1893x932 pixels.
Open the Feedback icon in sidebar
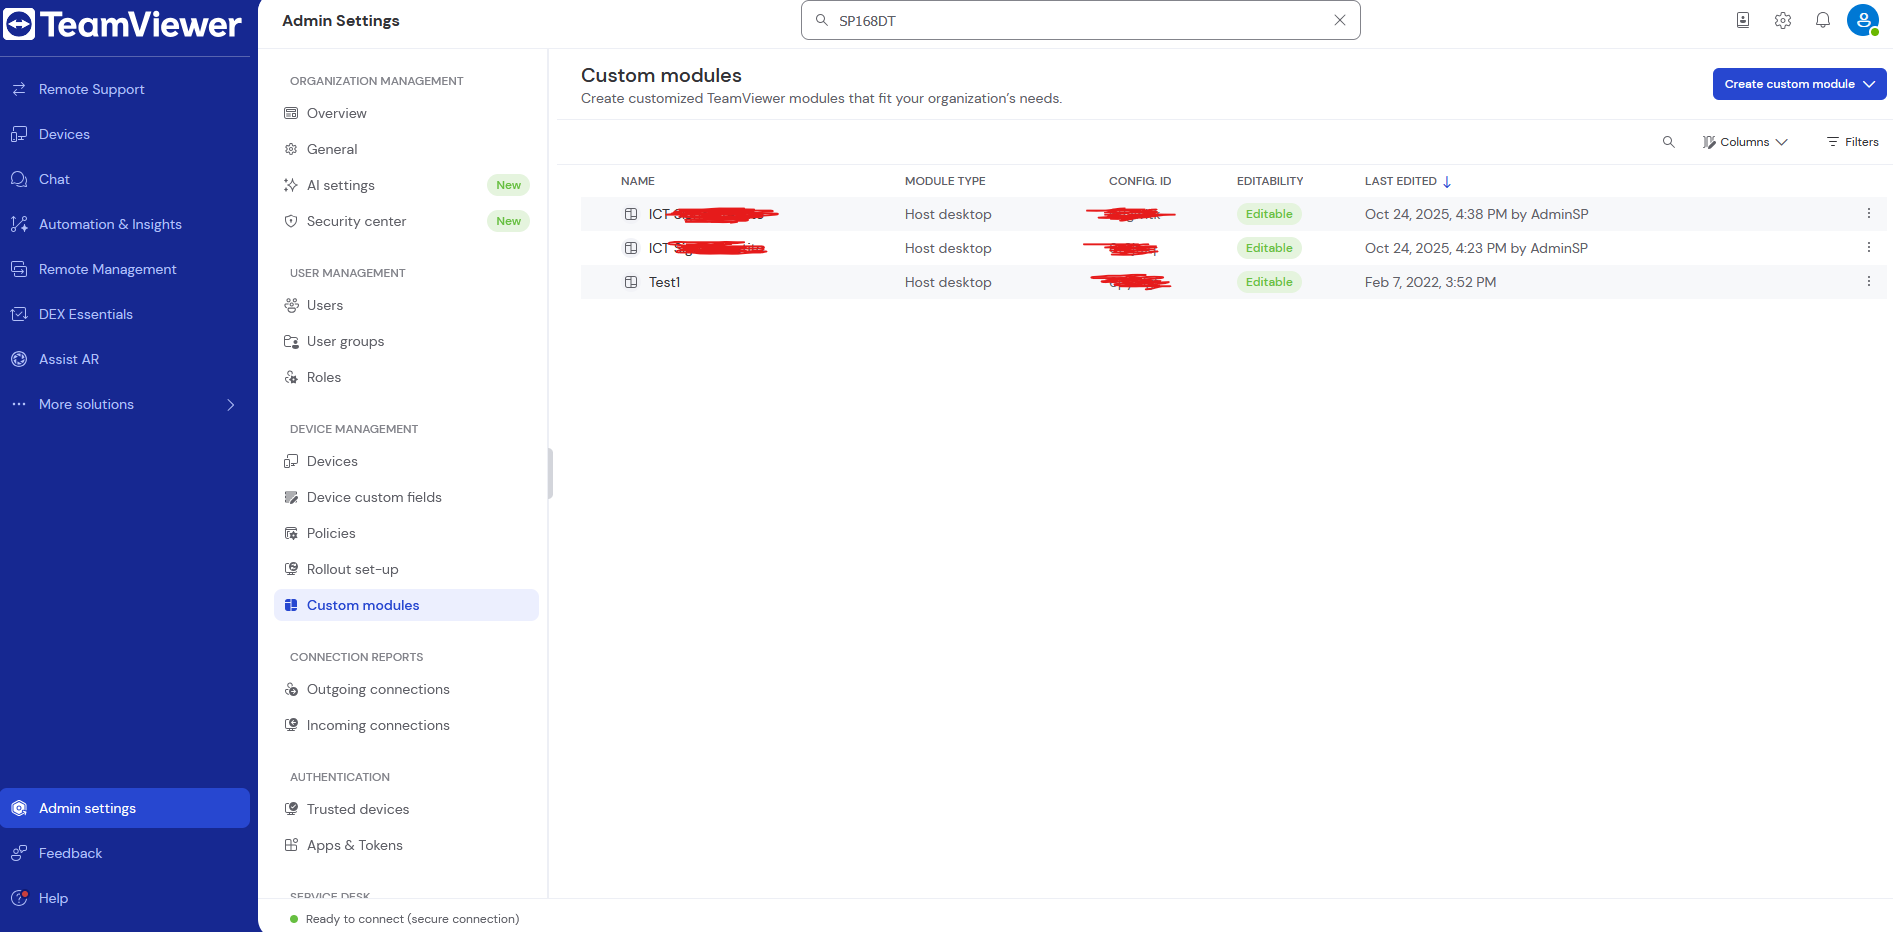(x=19, y=853)
